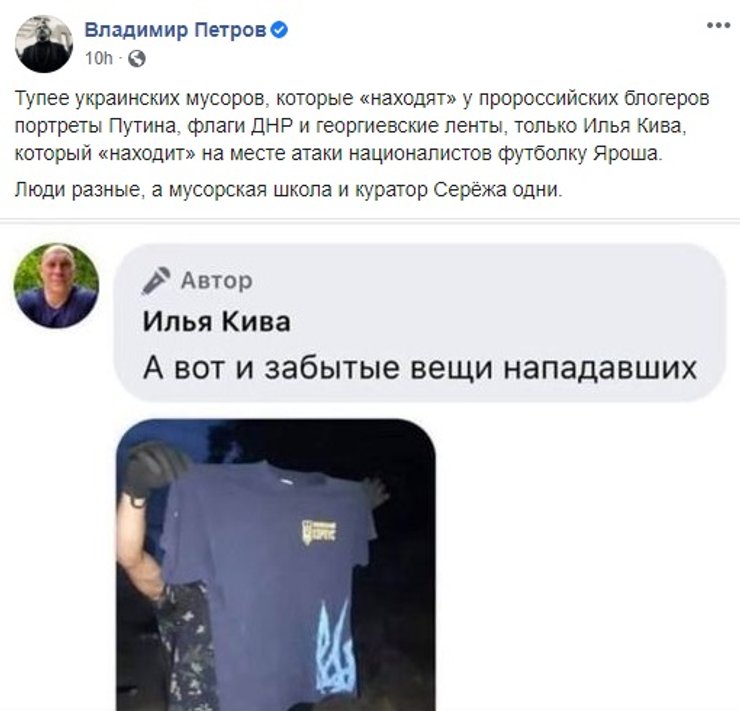
Task: Open the Владимир Петров profile name link
Action: 176,30
